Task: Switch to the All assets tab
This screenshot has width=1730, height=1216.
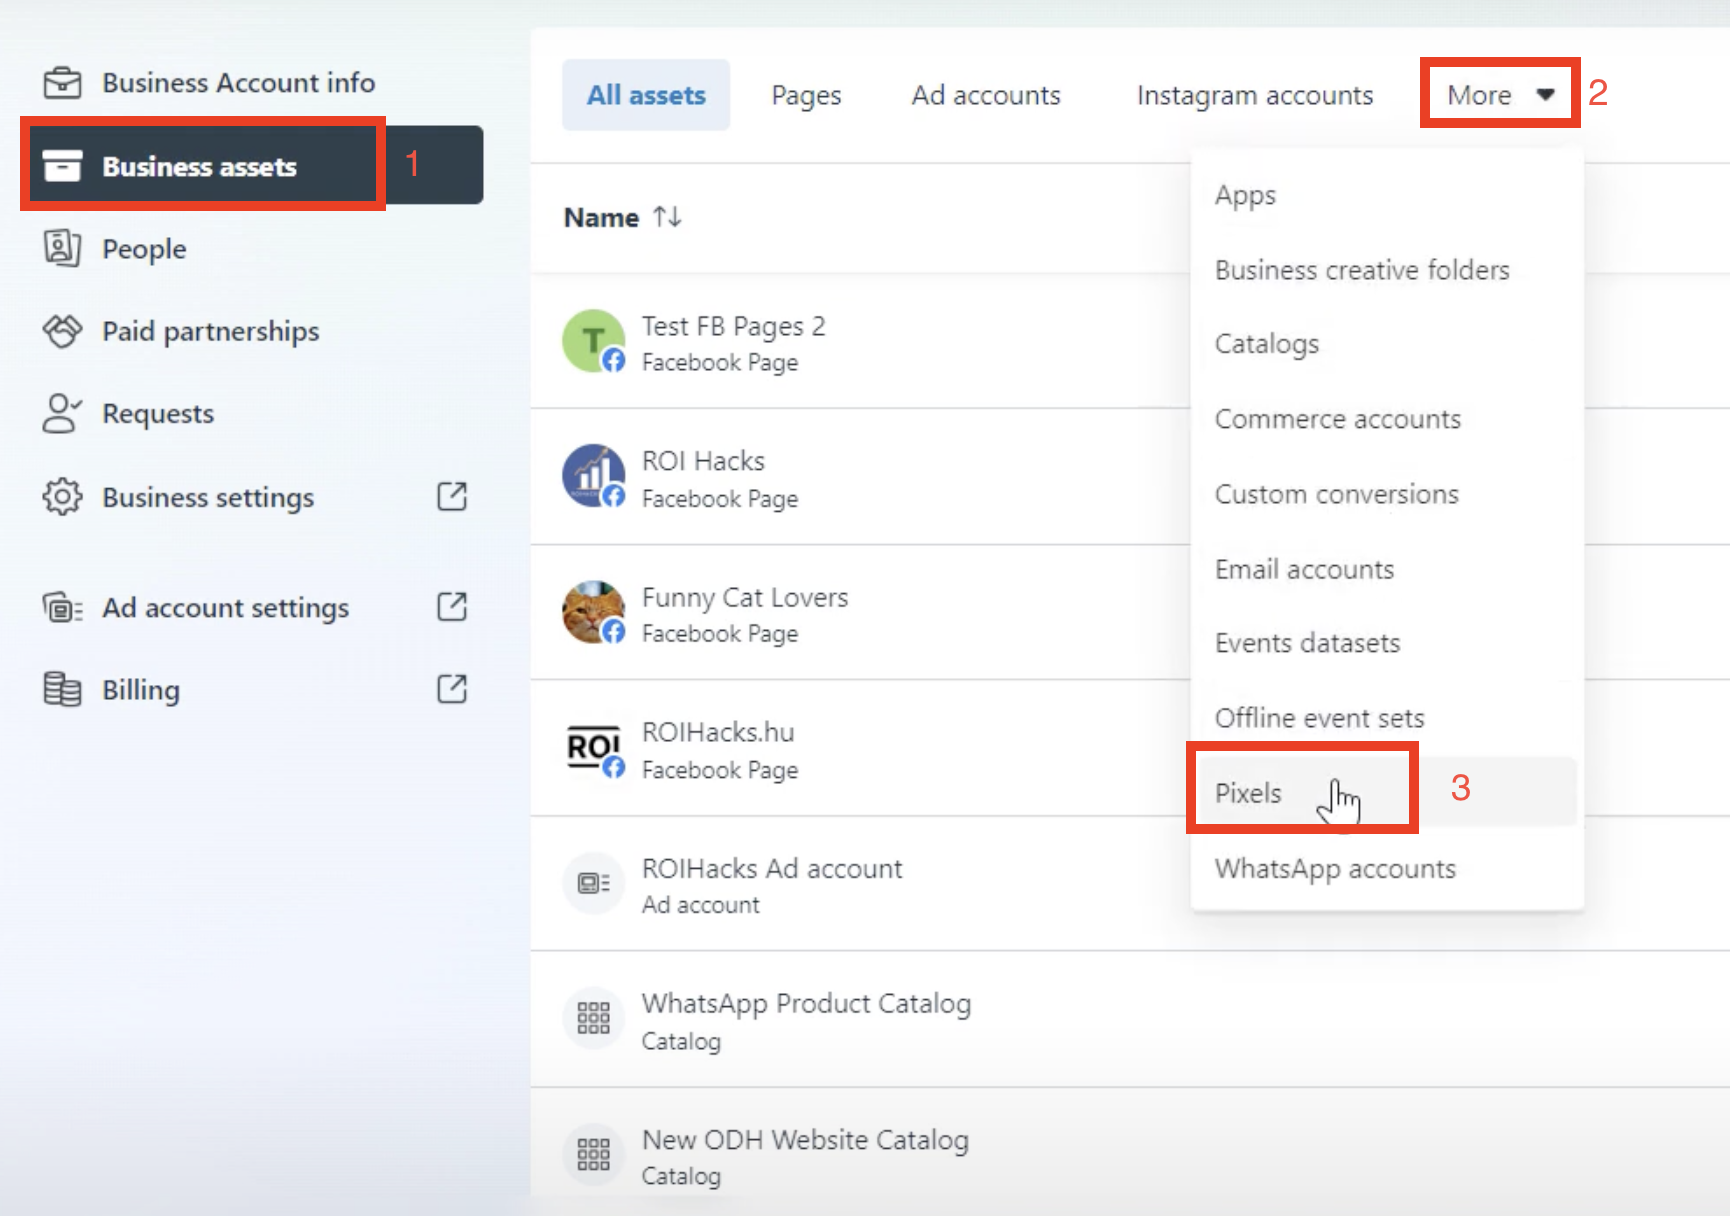Action: click(x=646, y=95)
